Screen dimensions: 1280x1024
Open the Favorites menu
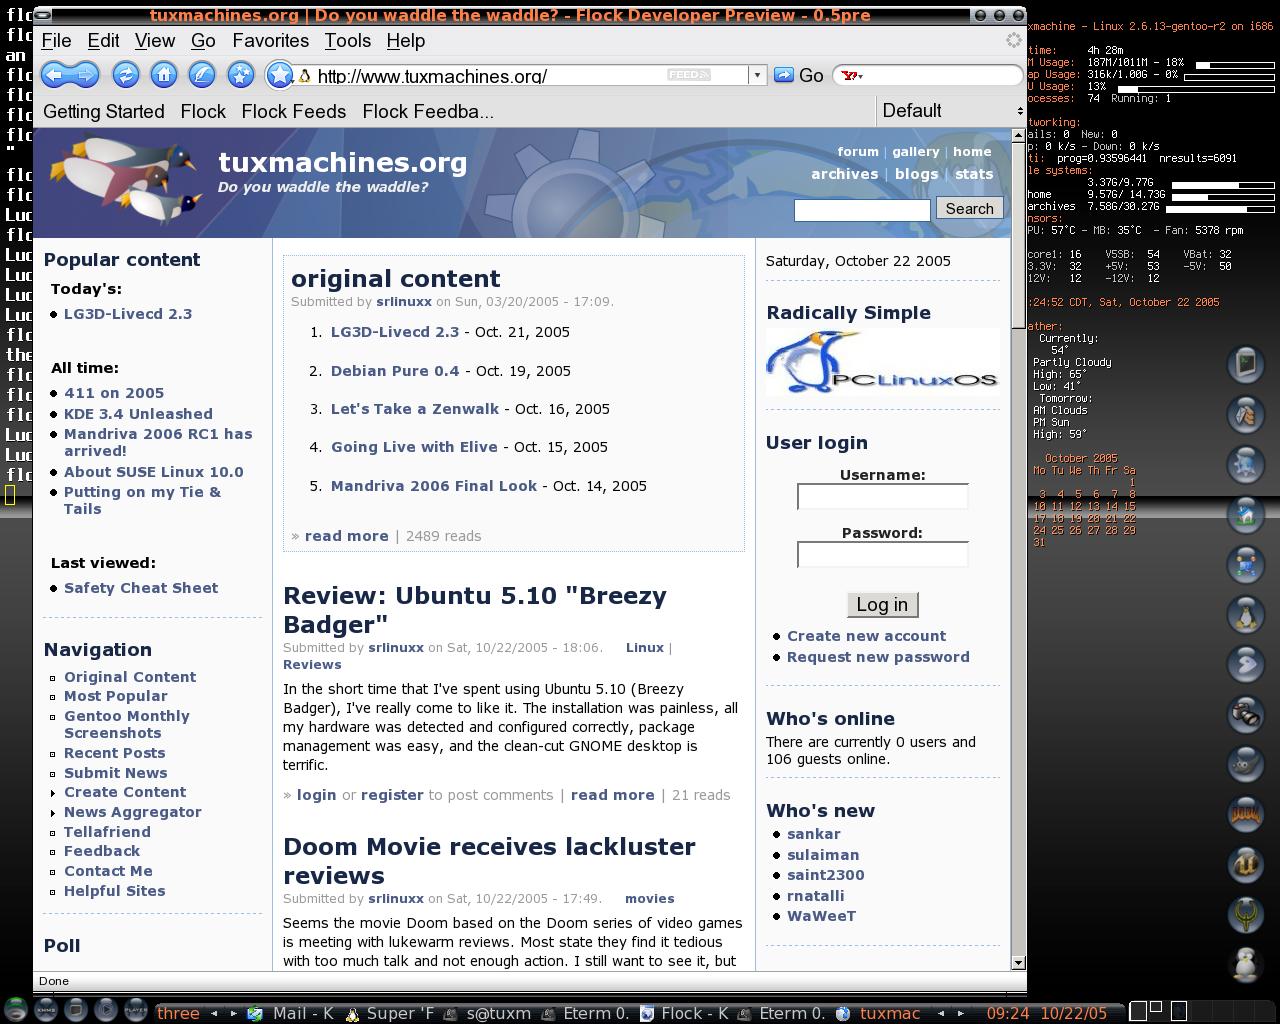click(270, 41)
